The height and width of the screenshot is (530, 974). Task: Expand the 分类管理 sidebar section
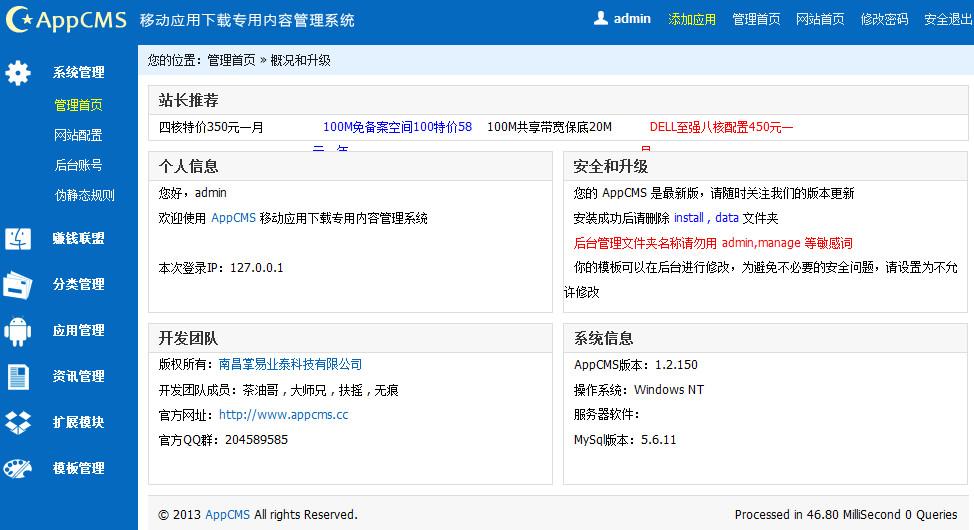78,285
